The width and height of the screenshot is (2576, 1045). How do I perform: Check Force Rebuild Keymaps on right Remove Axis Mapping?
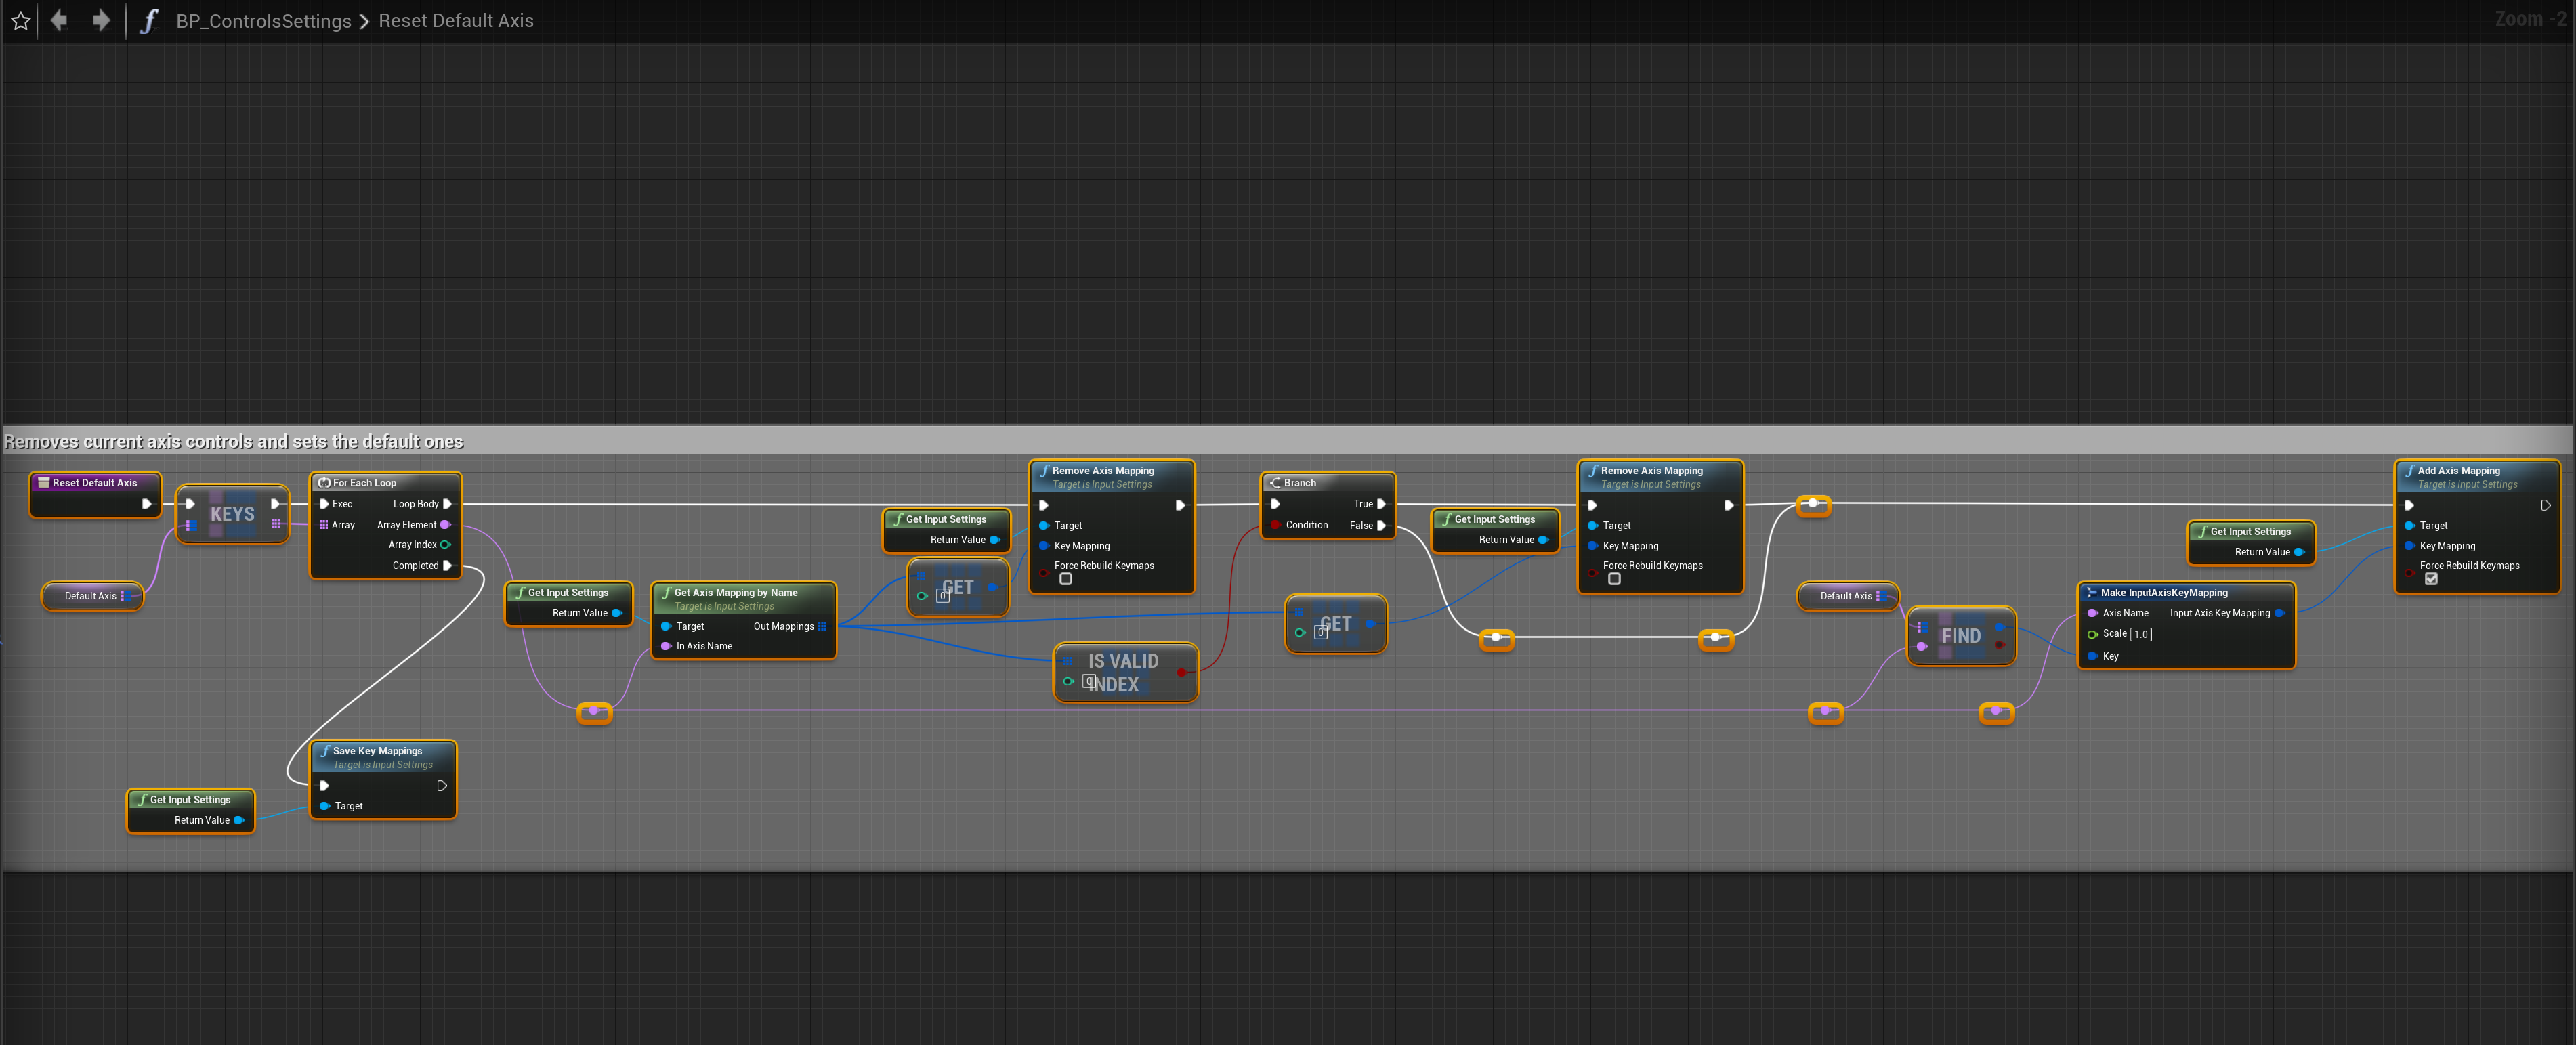click(x=1614, y=579)
